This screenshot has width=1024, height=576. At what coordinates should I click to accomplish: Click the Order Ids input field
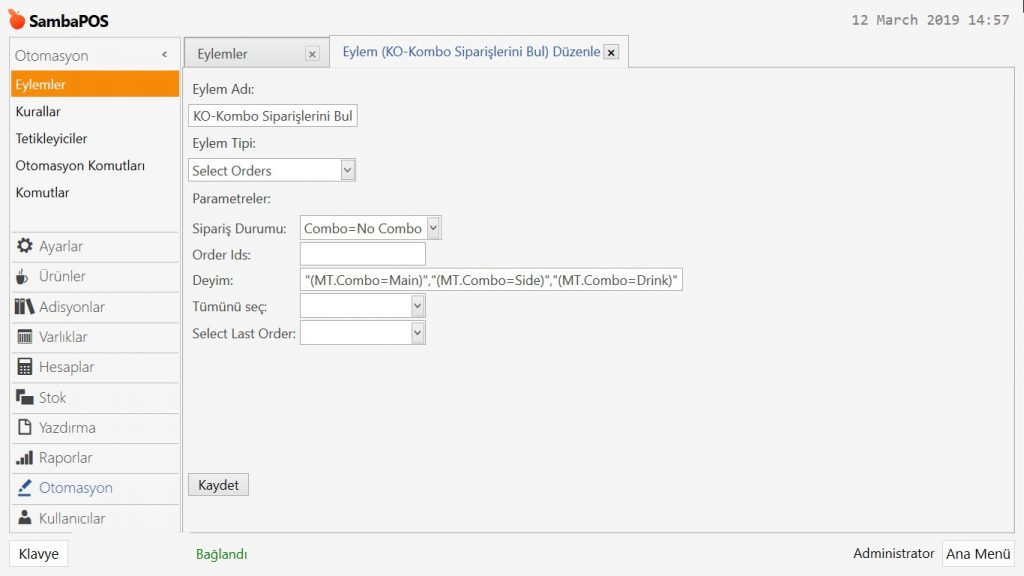point(363,255)
